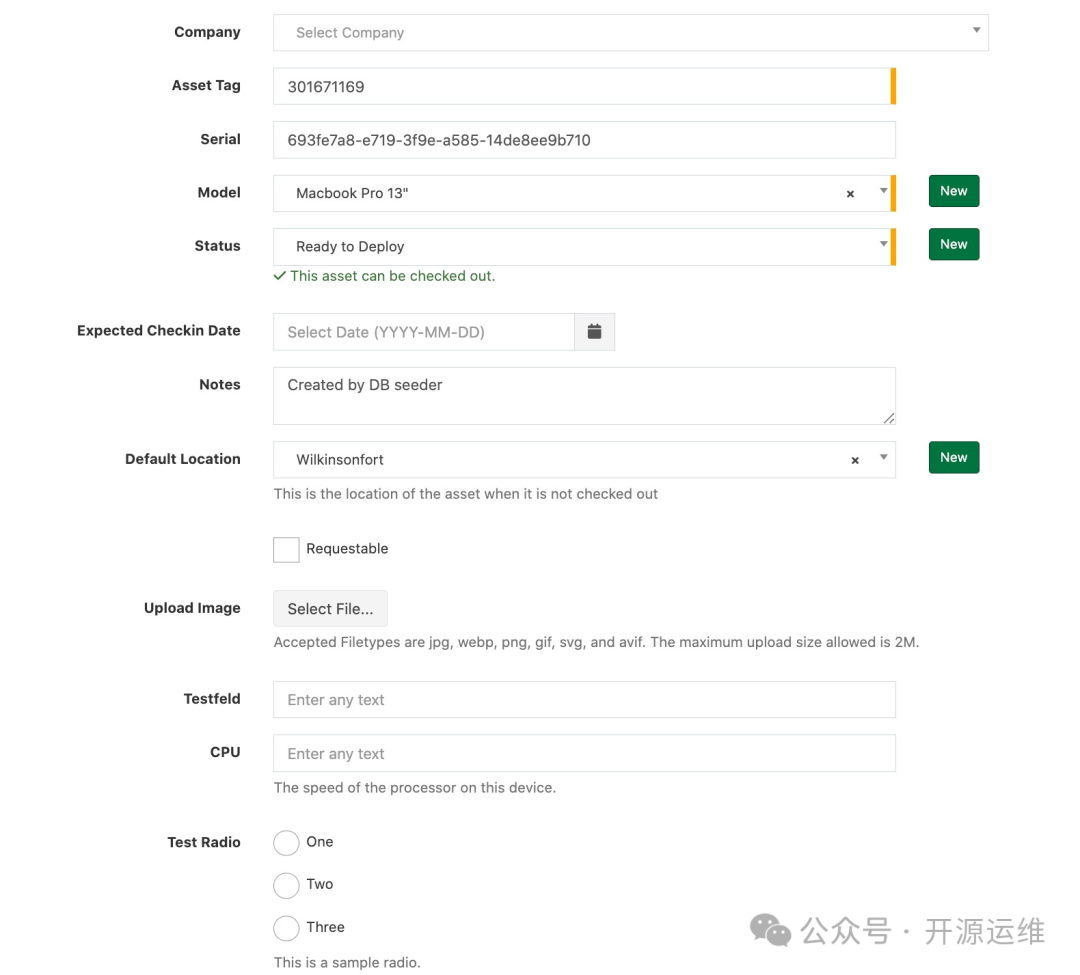Click the Test Radio label
This screenshot has height=975, width=1080.
click(204, 842)
